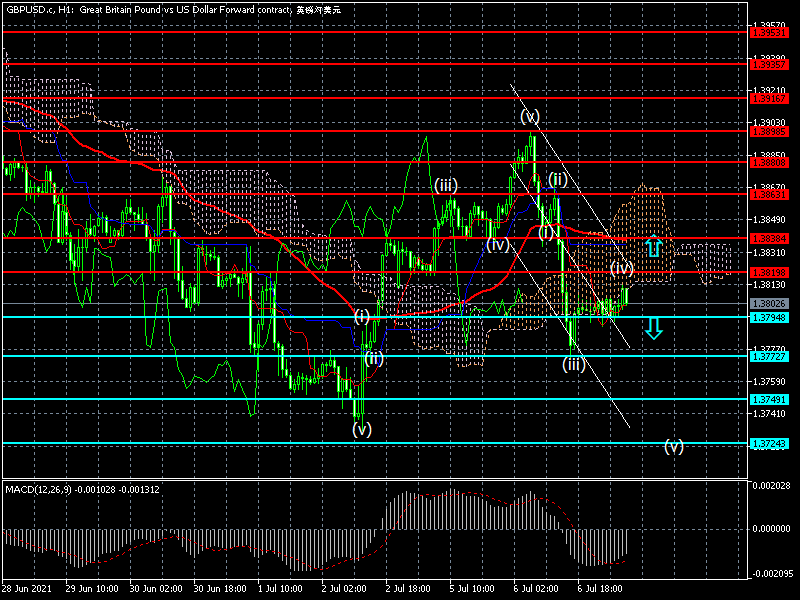This screenshot has height=600, width=800.
Task: Click the 30 Jun 02:00 time label
Action: 156,588
